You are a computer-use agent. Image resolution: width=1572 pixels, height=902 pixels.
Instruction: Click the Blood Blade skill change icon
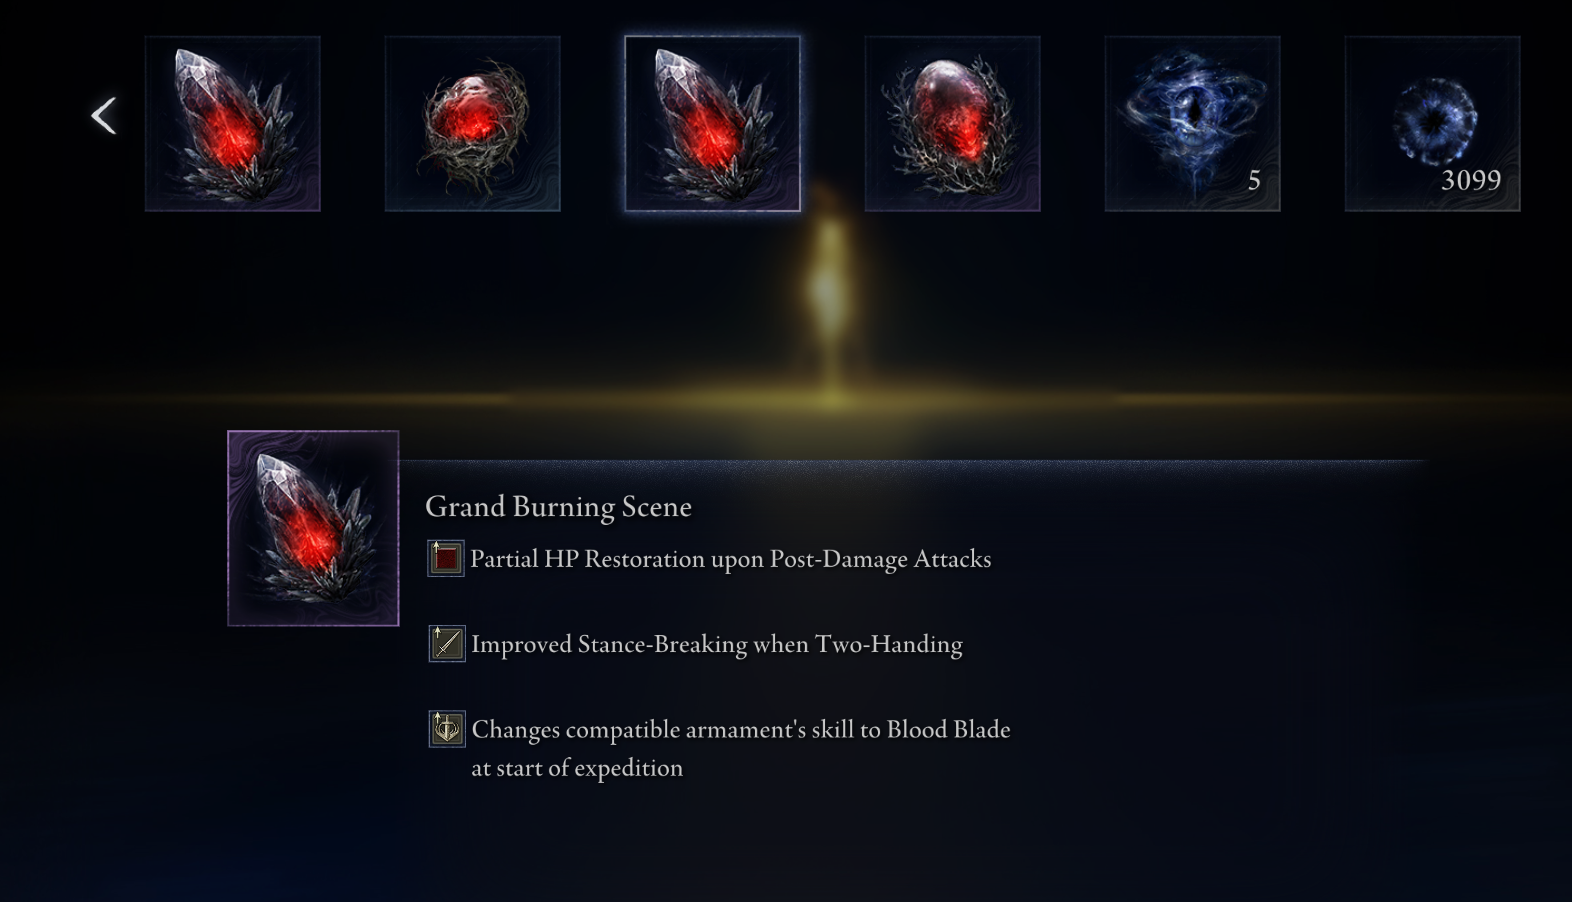pyautogui.click(x=446, y=728)
